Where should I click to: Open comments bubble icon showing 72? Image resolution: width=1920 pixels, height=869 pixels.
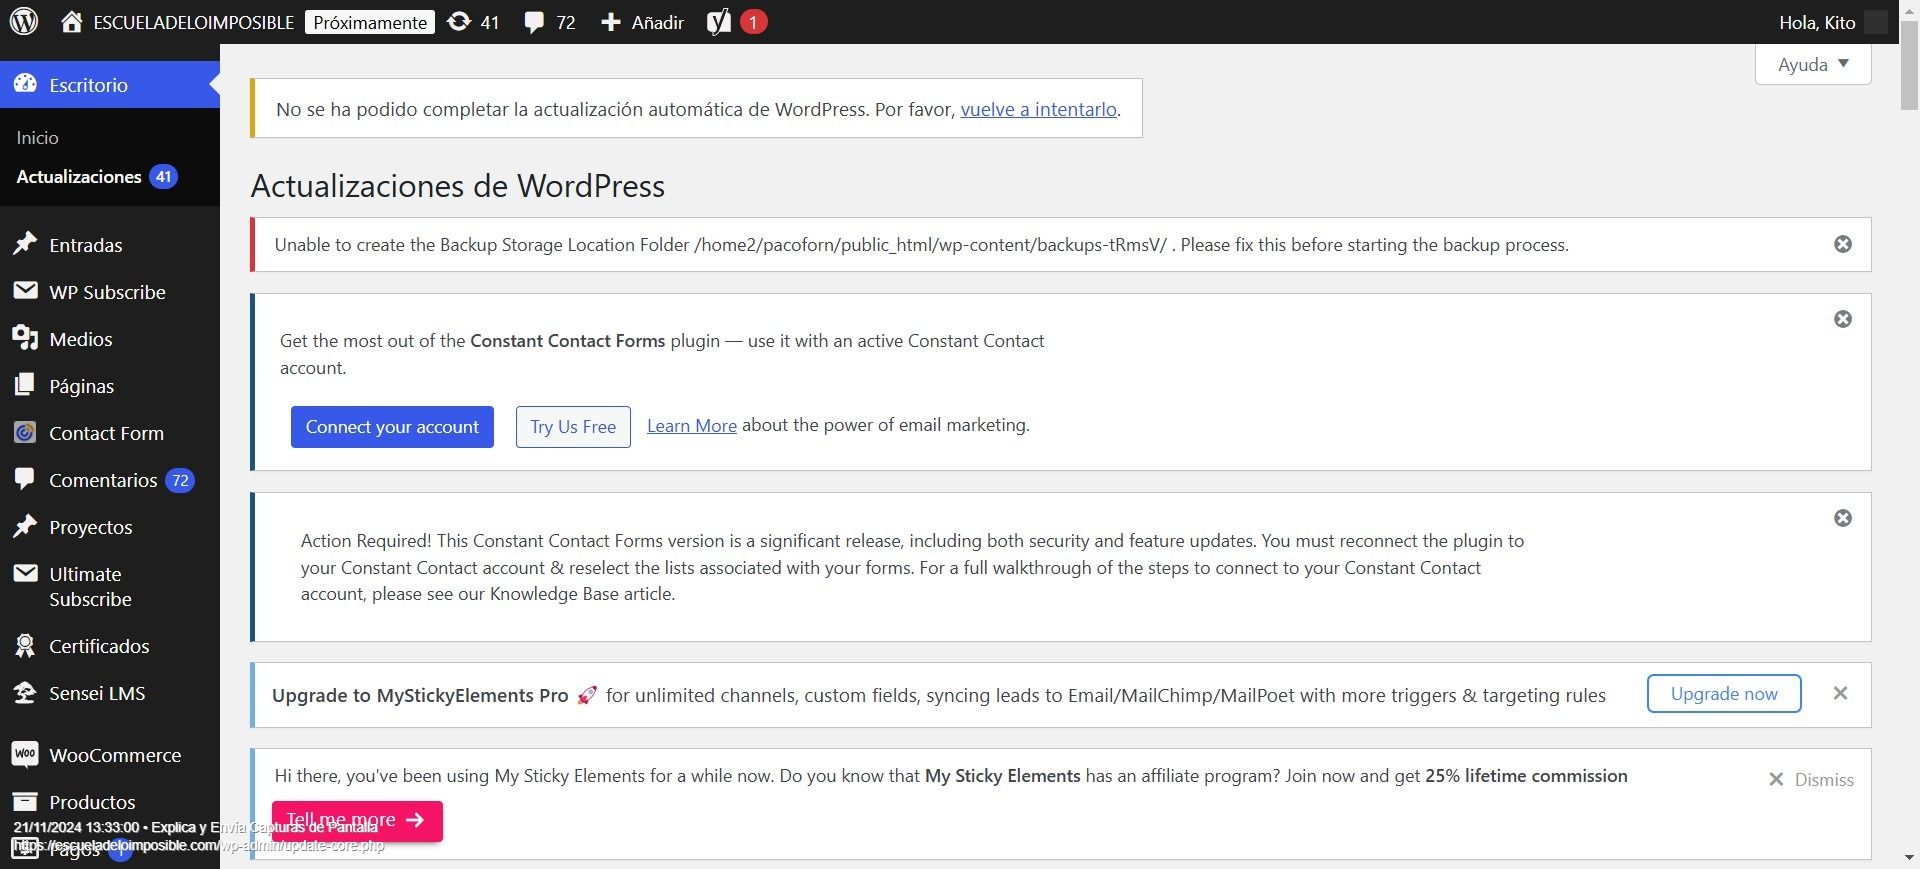point(534,22)
